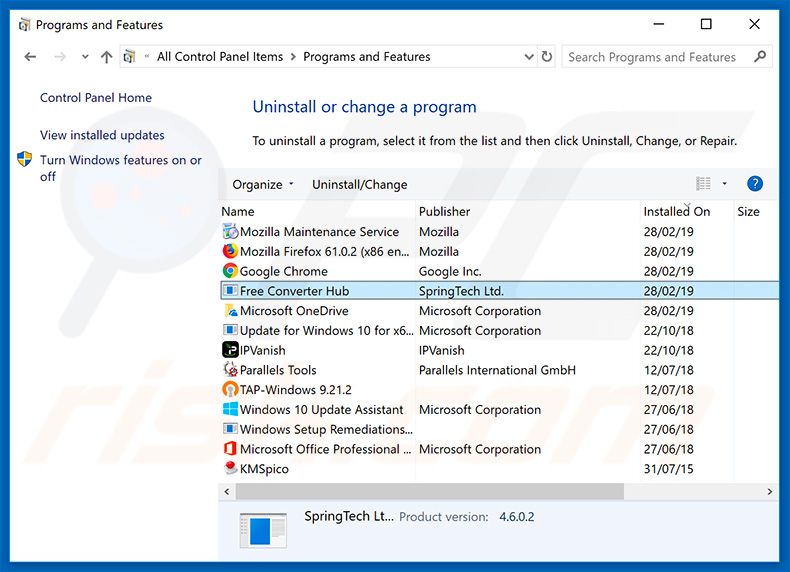Image resolution: width=790 pixels, height=572 pixels.
Task: Click the Windows Setup Remediations icon
Action: [x=230, y=428]
